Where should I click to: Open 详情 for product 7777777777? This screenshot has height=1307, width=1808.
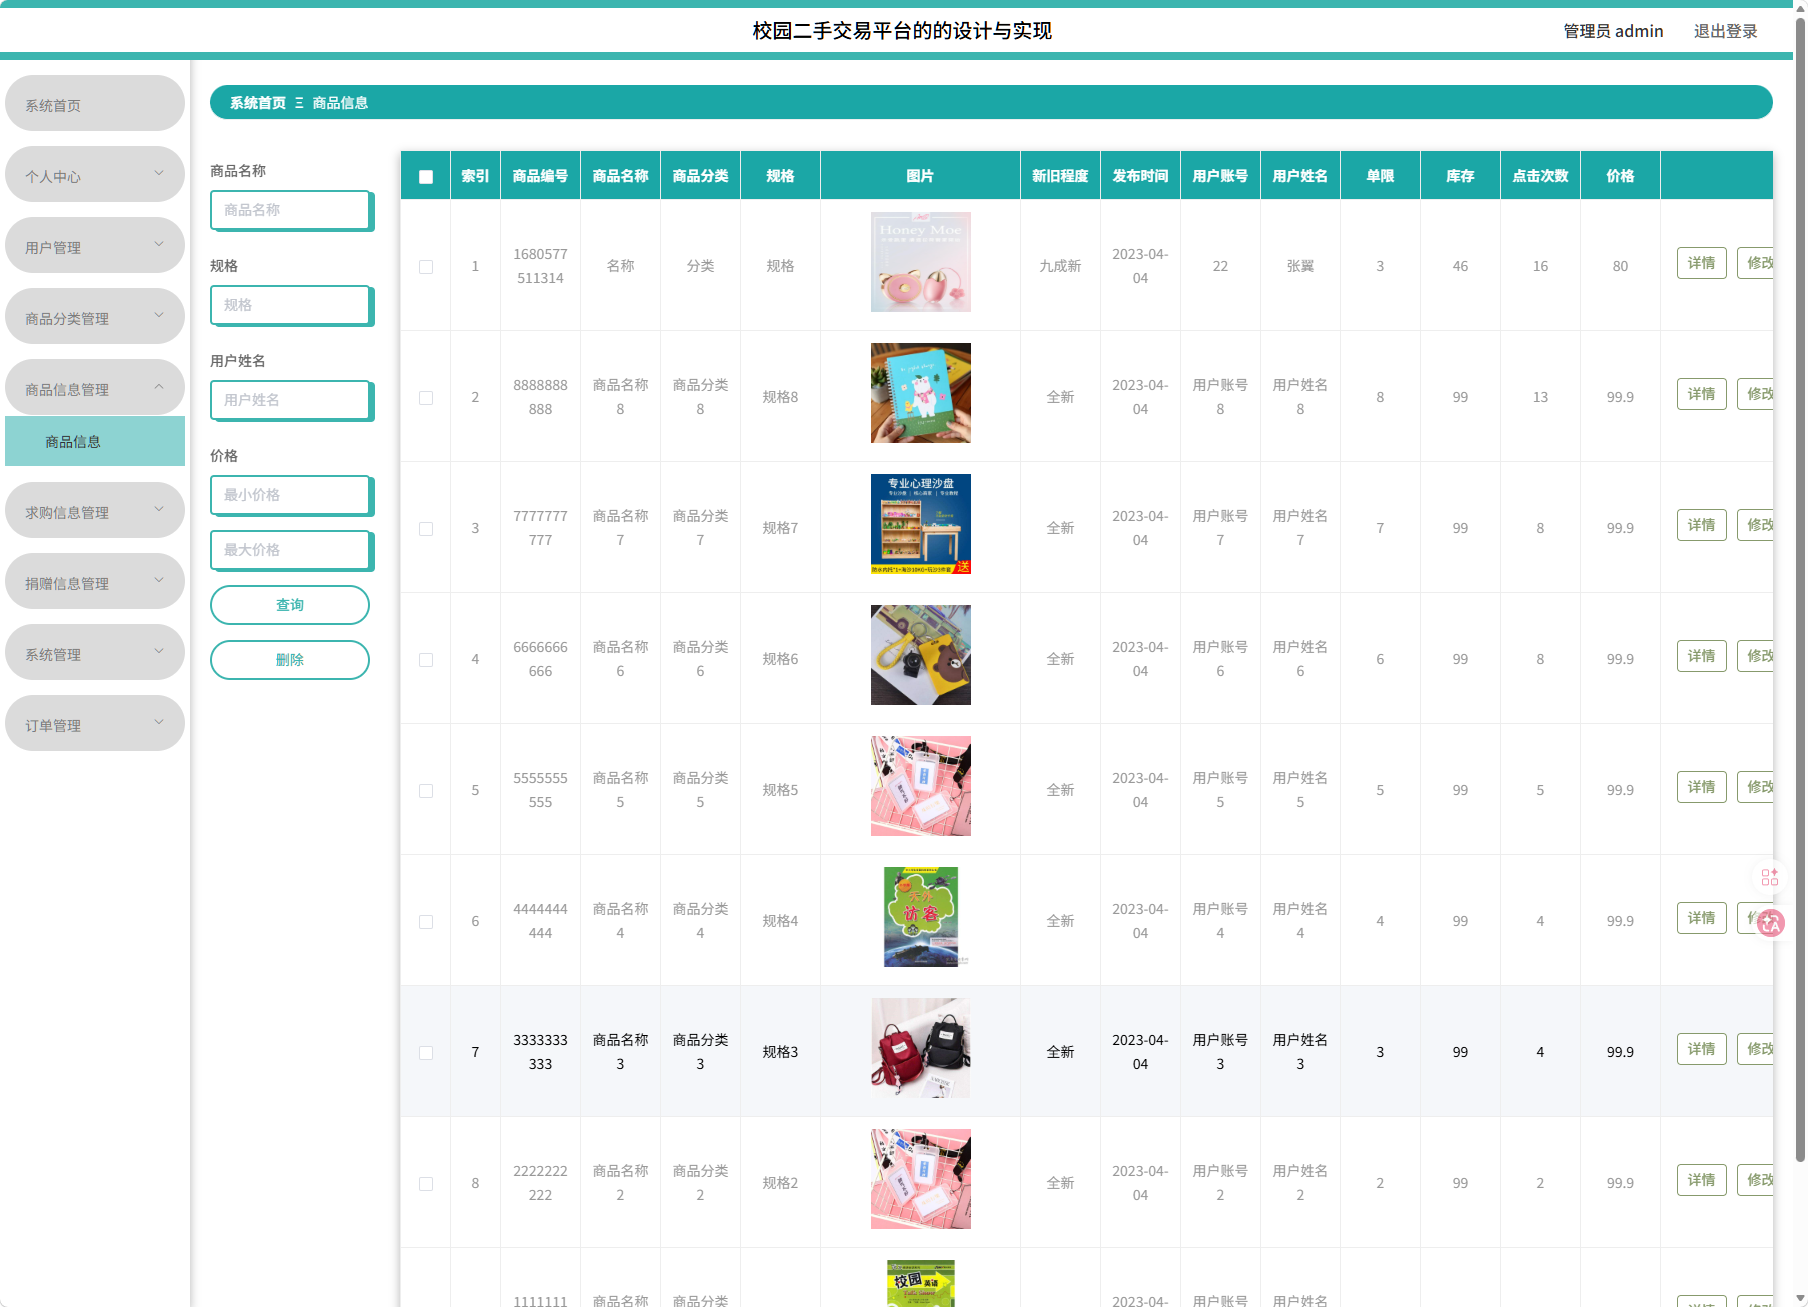coord(1701,525)
